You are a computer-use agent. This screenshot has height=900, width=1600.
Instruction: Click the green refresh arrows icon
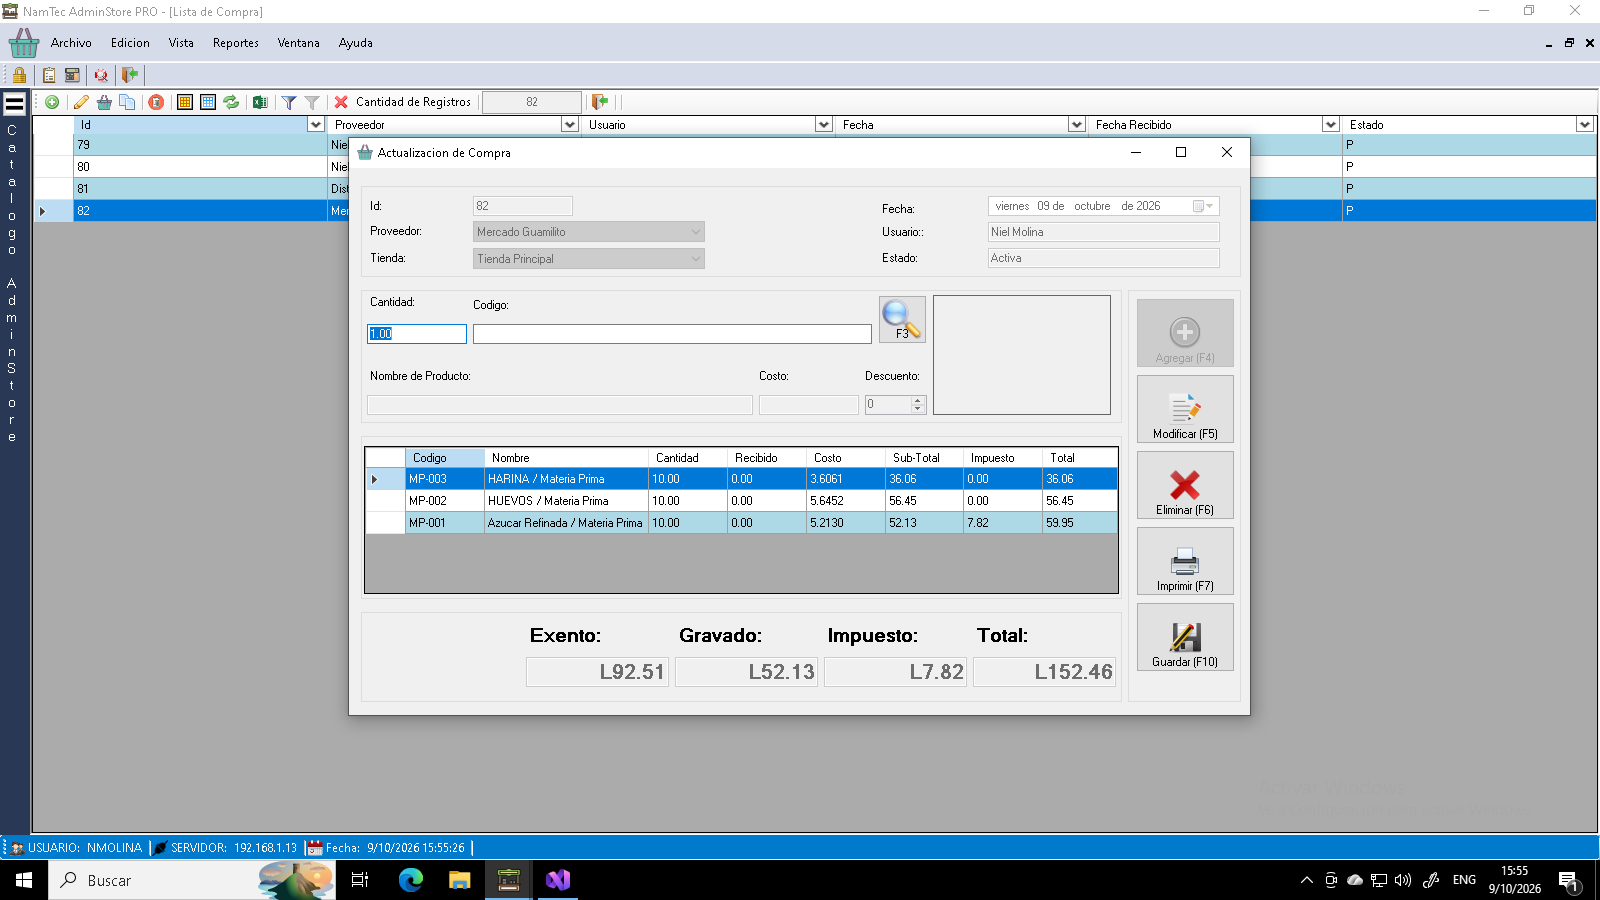pos(231,102)
